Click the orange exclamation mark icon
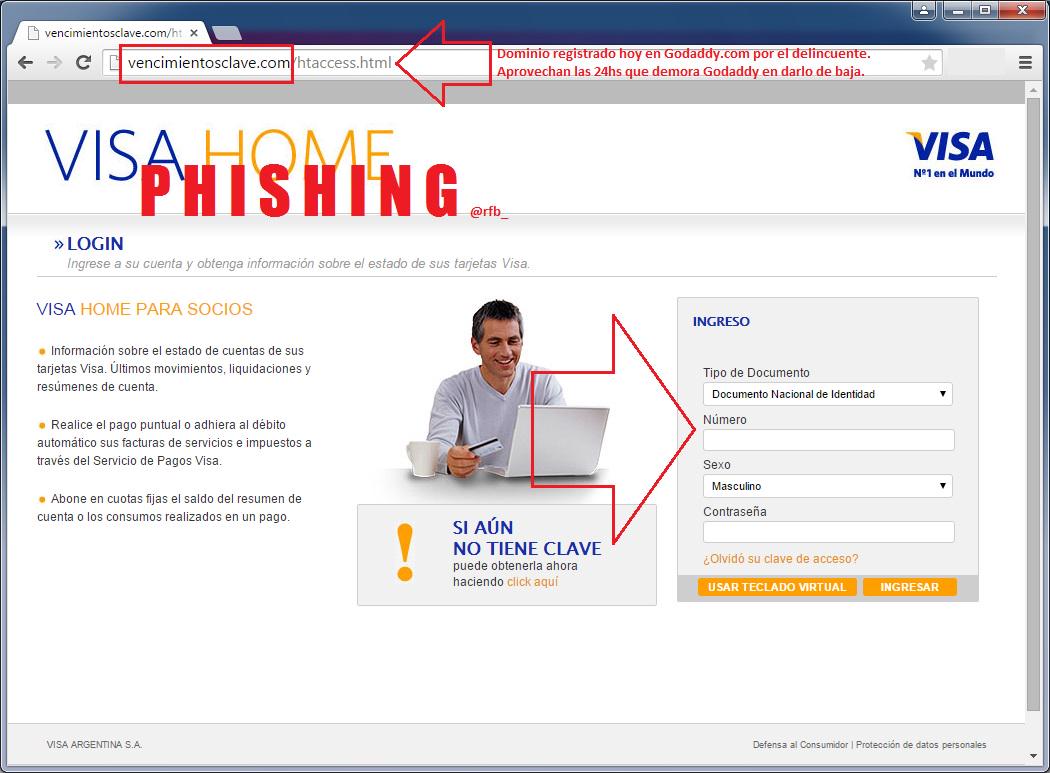The width and height of the screenshot is (1050, 773). [404, 552]
